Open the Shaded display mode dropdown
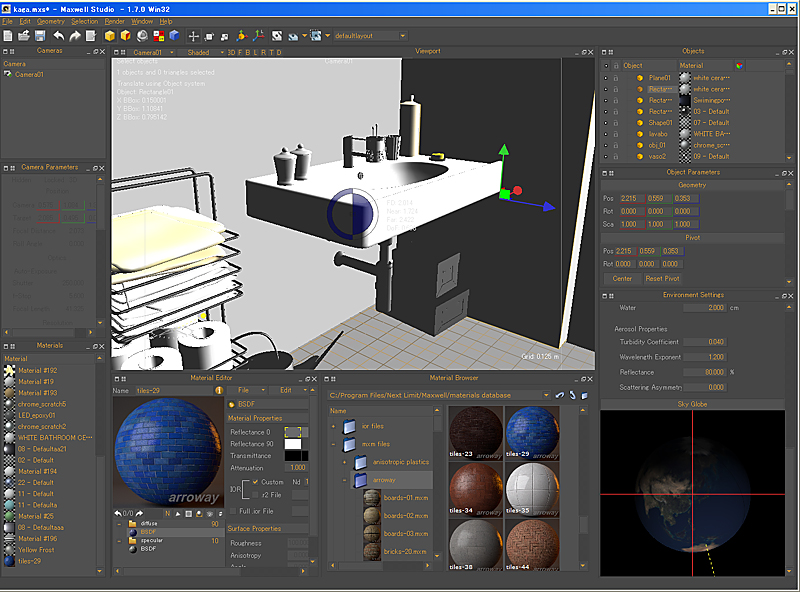Screen dimensions: 800x592 click(199, 52)
